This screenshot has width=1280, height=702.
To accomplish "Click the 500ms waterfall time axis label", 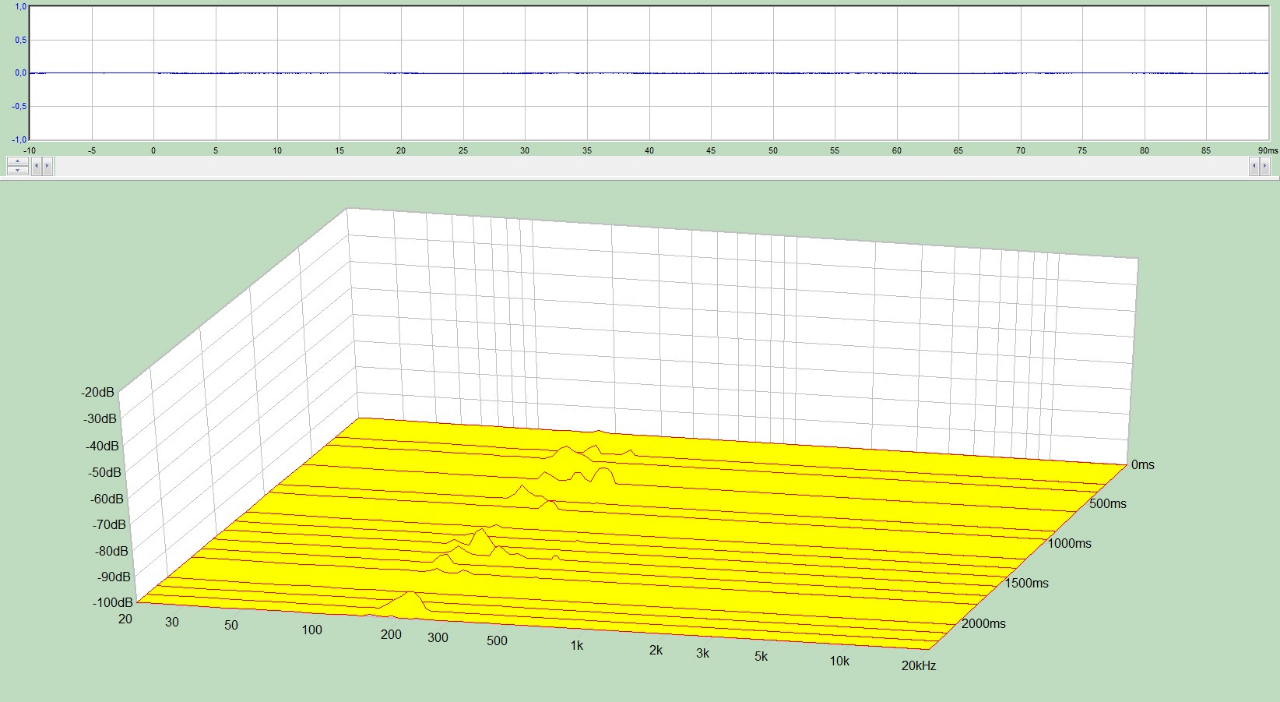I will [1107, 504].
